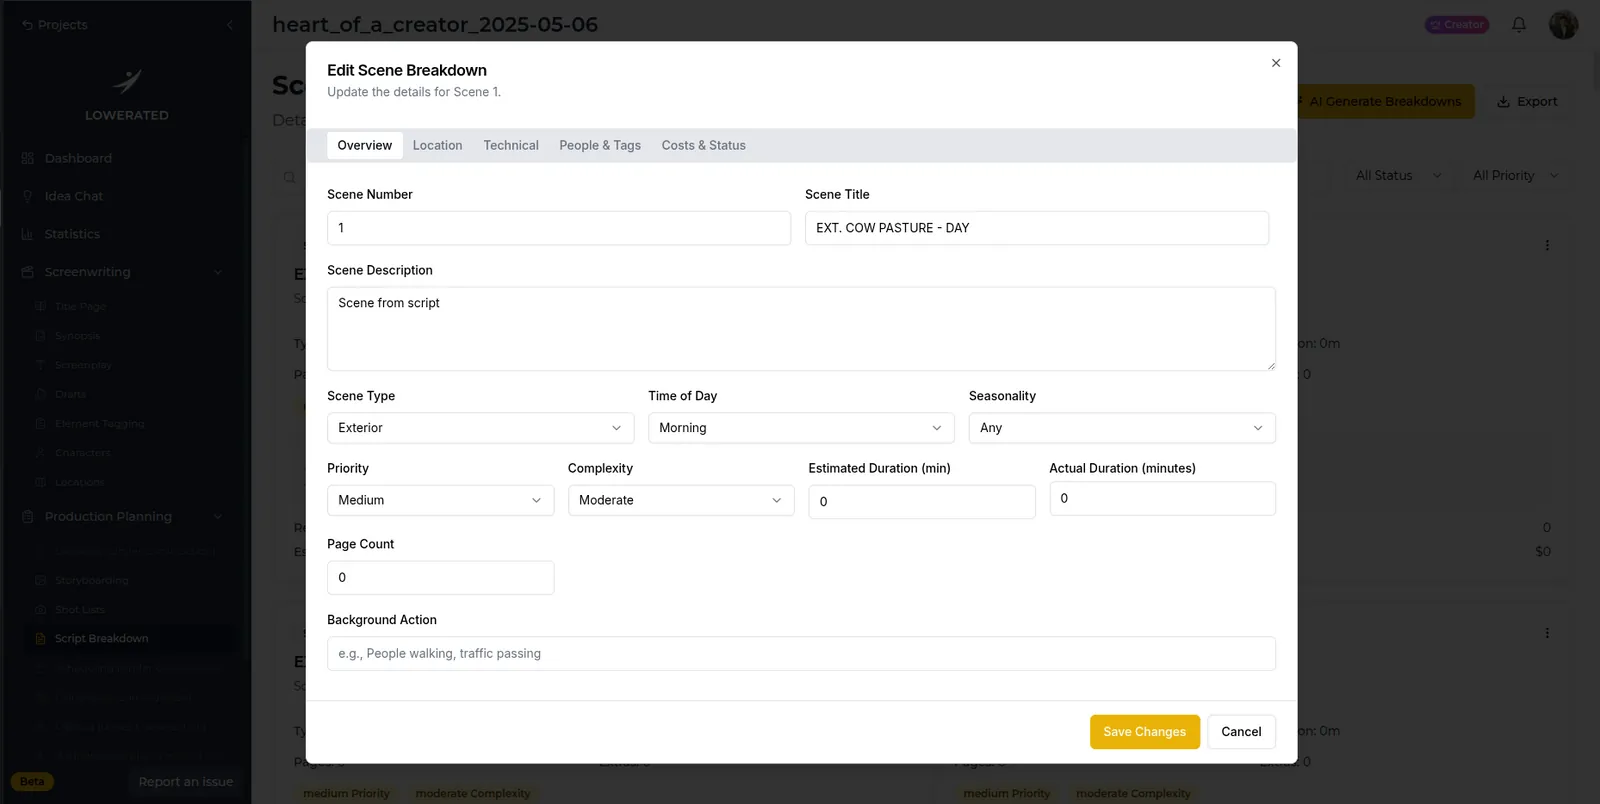Image resolution: width=1600 pixels, height=804 pixels.
Task: Open the notifications bell
Action: coord(1519,25)
